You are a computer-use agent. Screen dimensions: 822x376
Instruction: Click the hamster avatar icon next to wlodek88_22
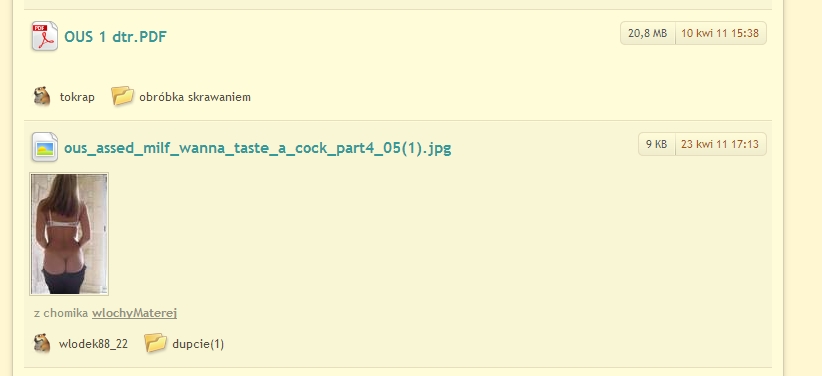[x=42, y=343]
